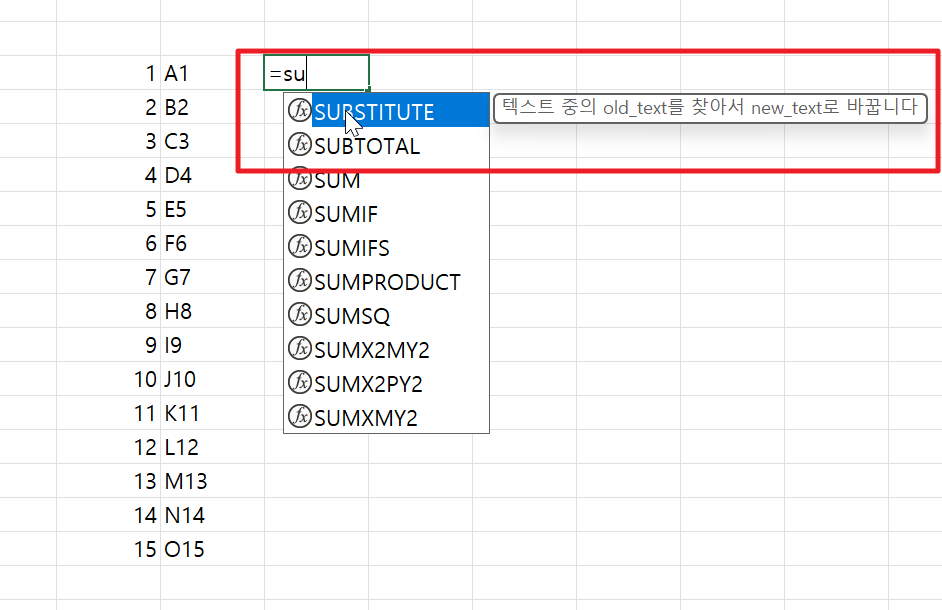Choose SUBTOTAL function suggestion
The image size is (942, 610).
click(386, 145)
